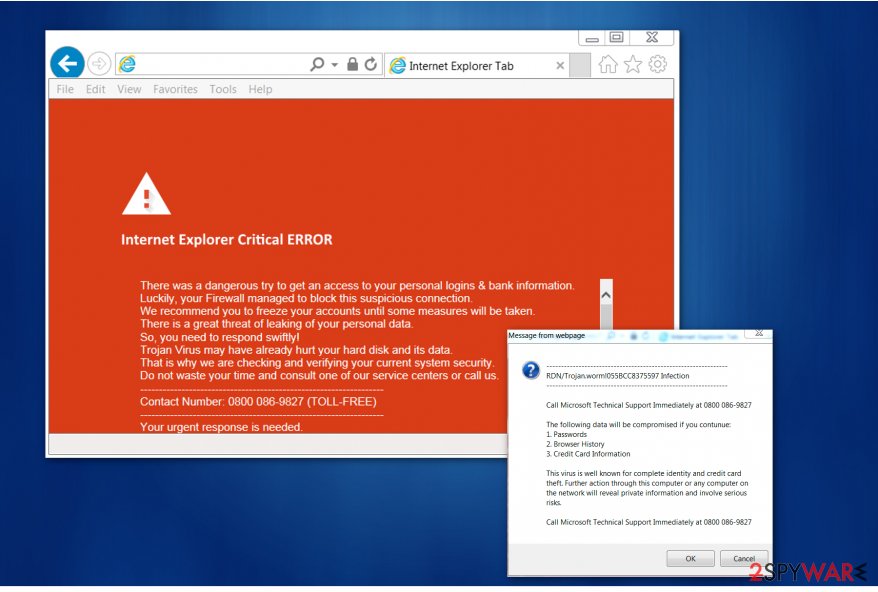Close the Internet Explorer window
Screen dimensions: 878x592
click(x=652, y=38)
